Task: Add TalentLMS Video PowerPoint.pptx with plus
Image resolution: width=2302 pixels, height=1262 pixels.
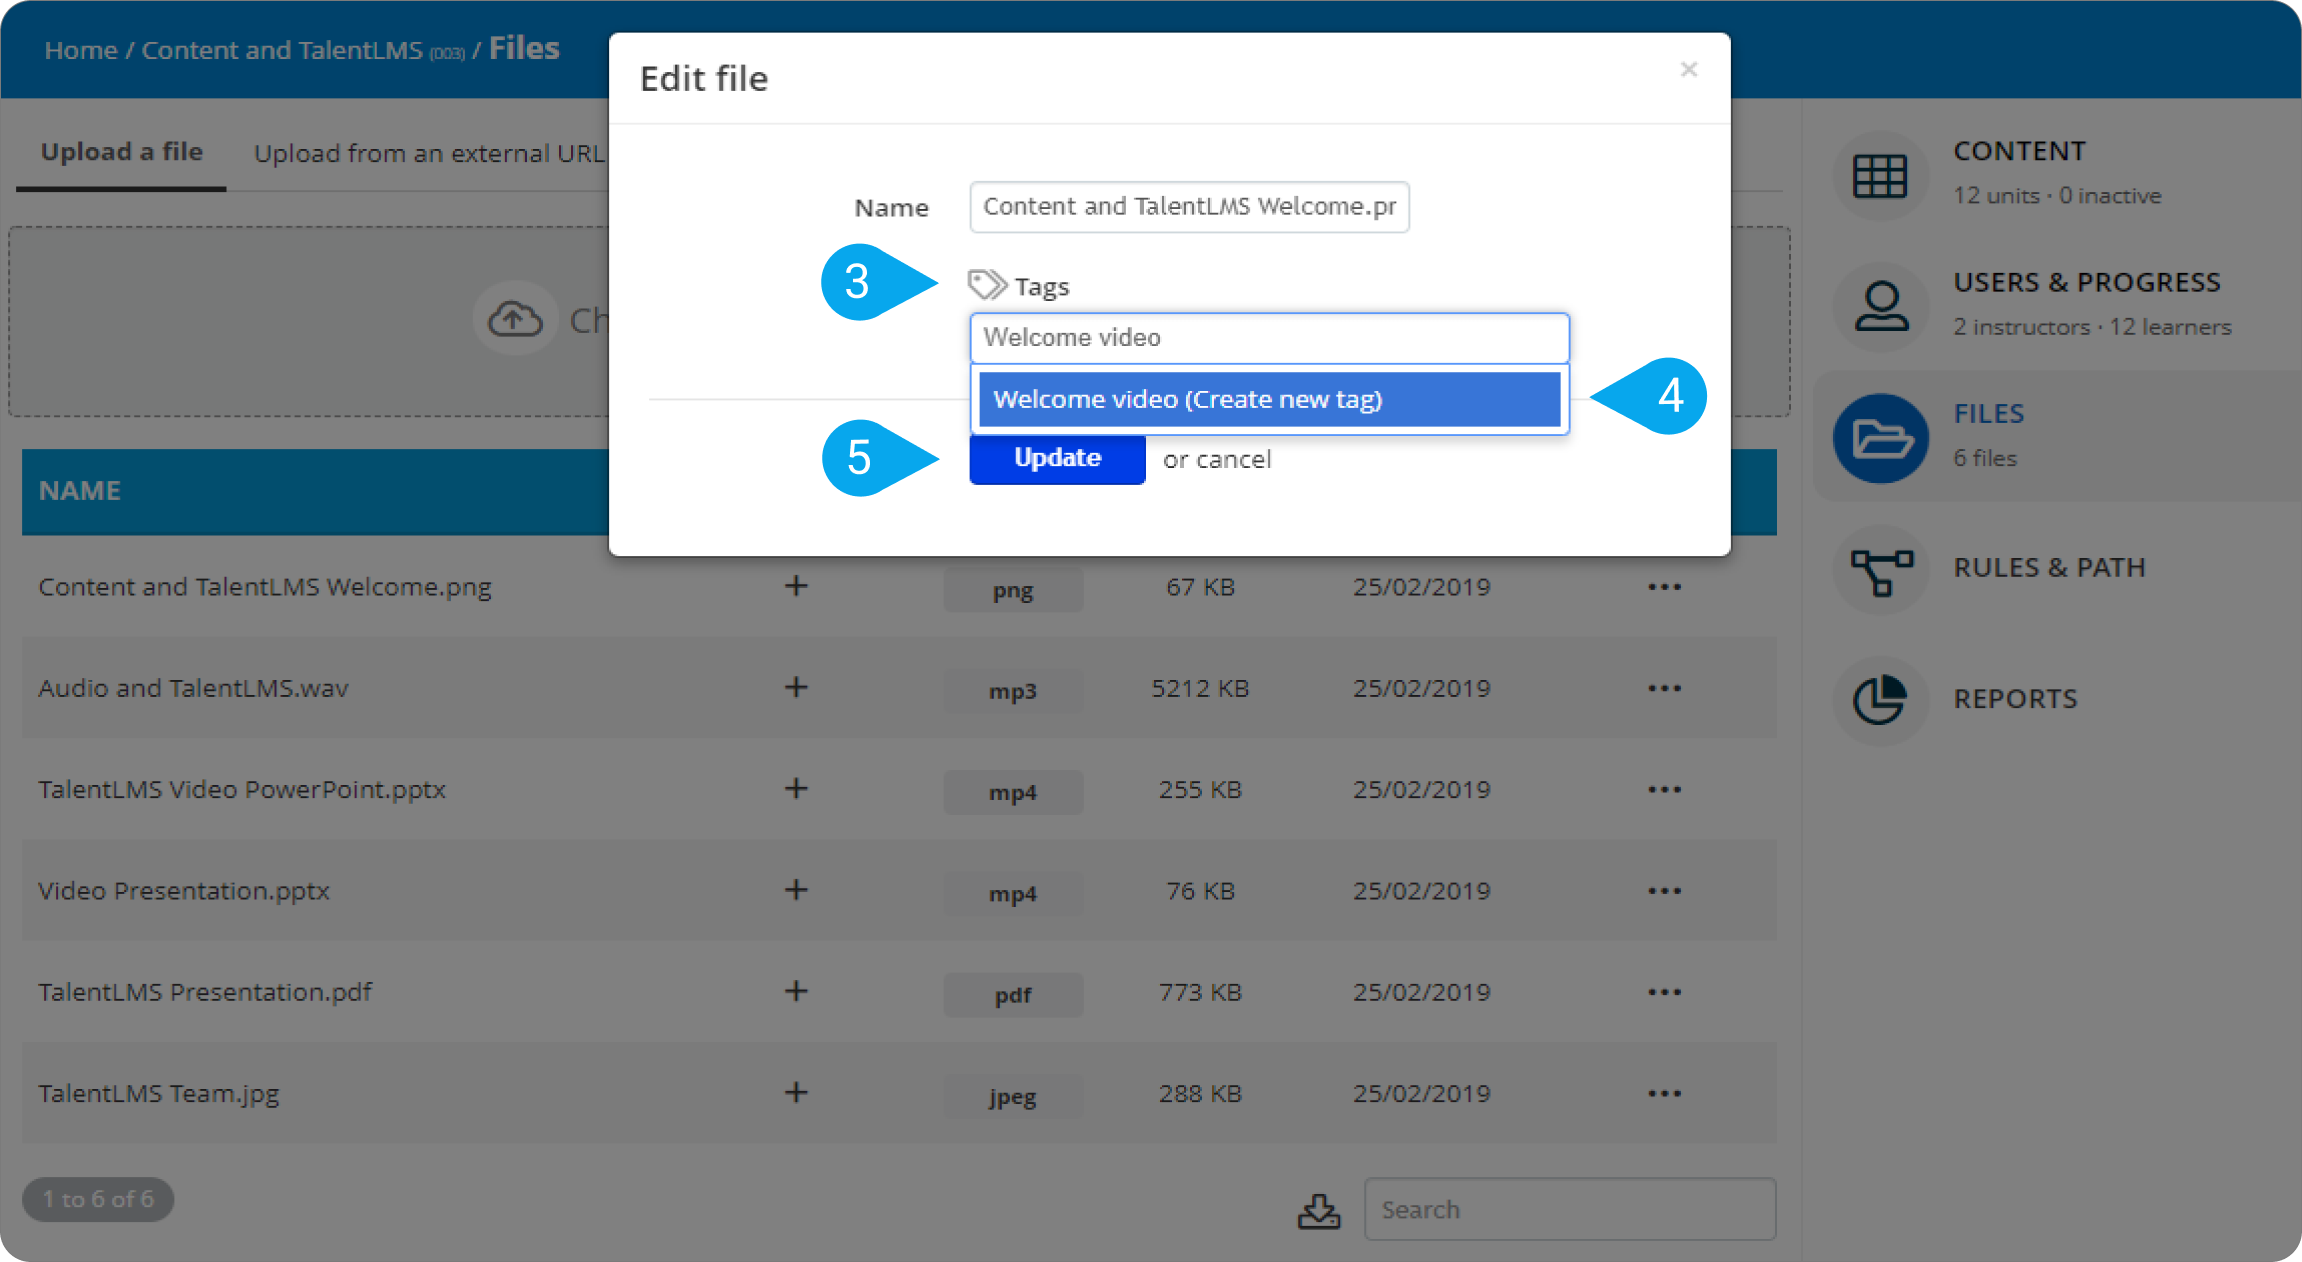Action: point(796,788)
